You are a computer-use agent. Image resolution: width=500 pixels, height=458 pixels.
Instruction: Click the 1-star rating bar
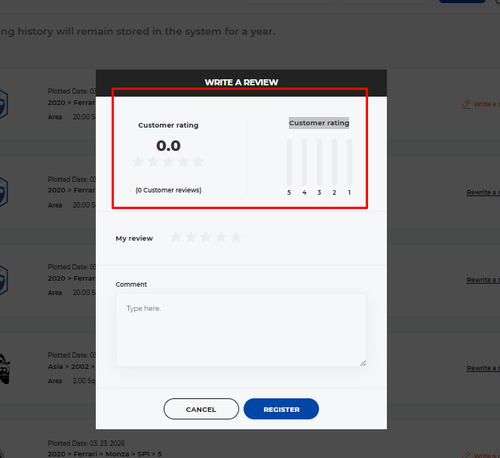(x=349, y=162)
